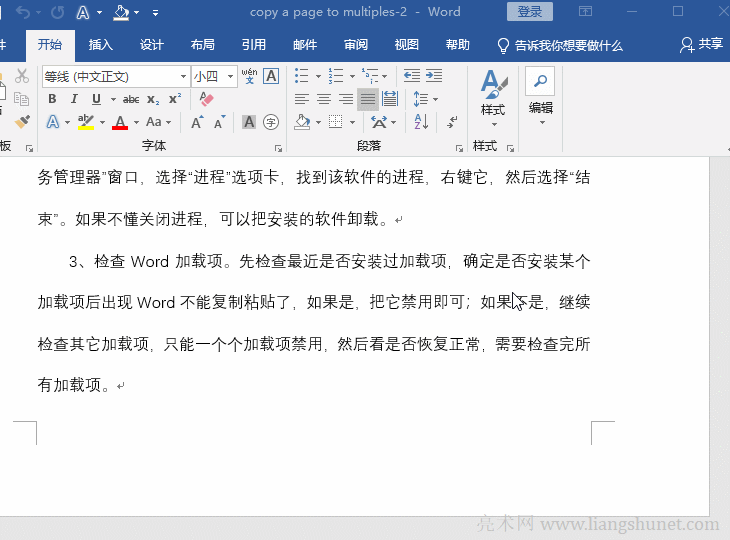Apply yellow text highlight color

tap(86, 122)
